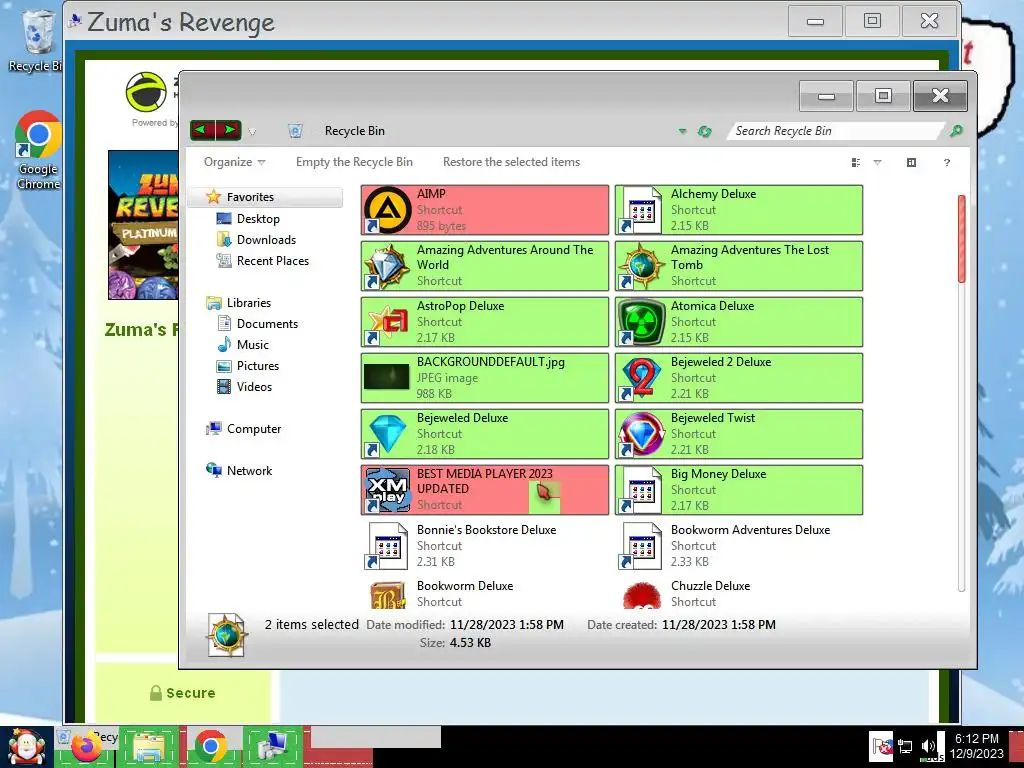The image size is (1024, 768).
Task: Click 'Bejeweled Twist' file name
Action: [x=712, y=418]
